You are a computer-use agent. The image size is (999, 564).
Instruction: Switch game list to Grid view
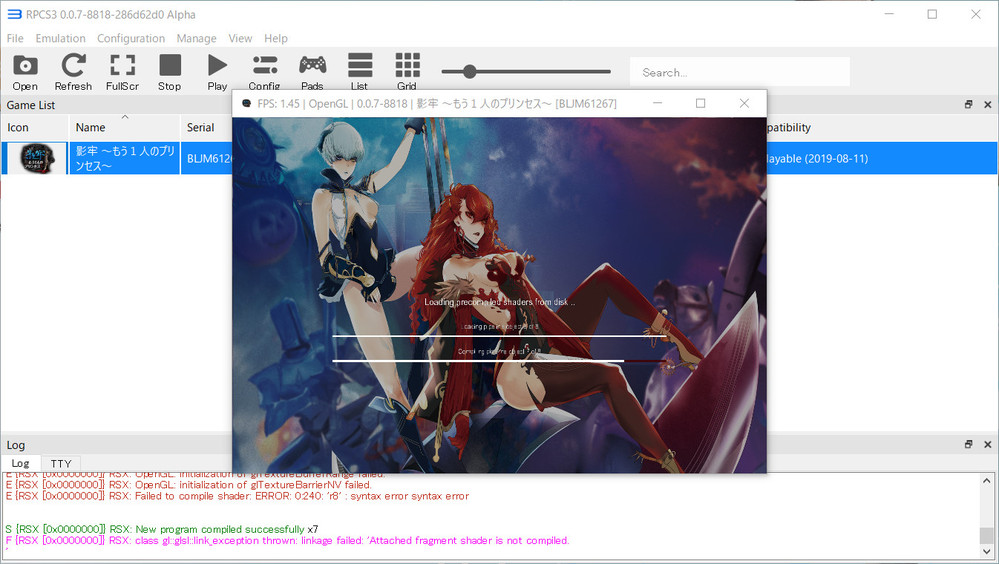[407, 72]
